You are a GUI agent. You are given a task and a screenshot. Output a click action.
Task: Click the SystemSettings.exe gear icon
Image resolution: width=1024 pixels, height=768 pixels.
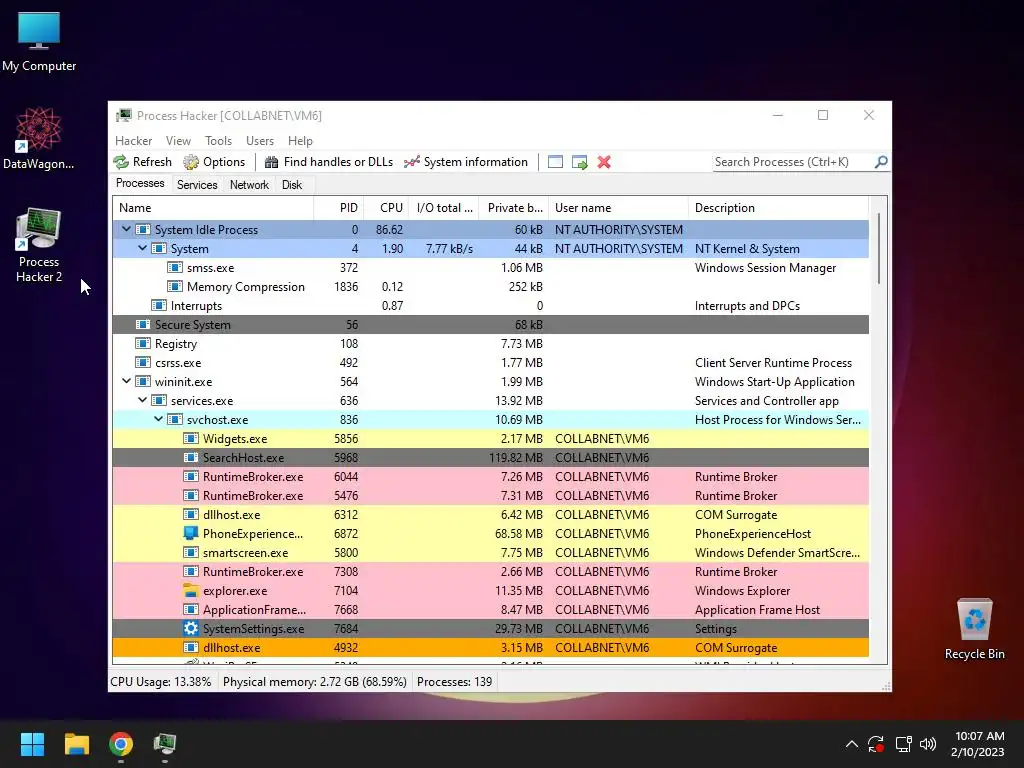click(x=191, y=628)
